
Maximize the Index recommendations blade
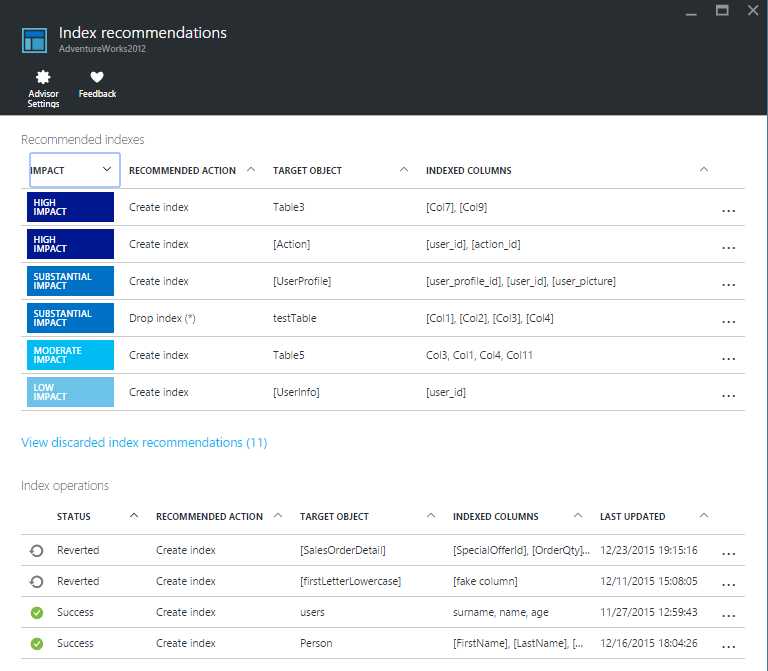point(721,10)
